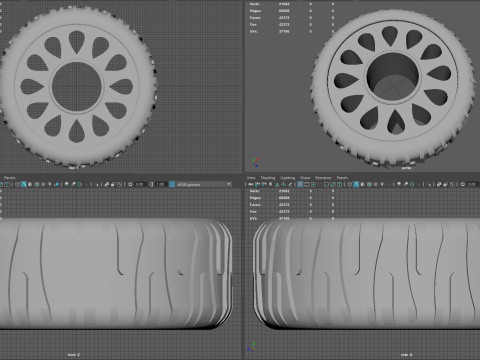This screenshot has width=480, height=360.
Task: Use all lights icon in side view toolbar
Action: click(382, 184)
